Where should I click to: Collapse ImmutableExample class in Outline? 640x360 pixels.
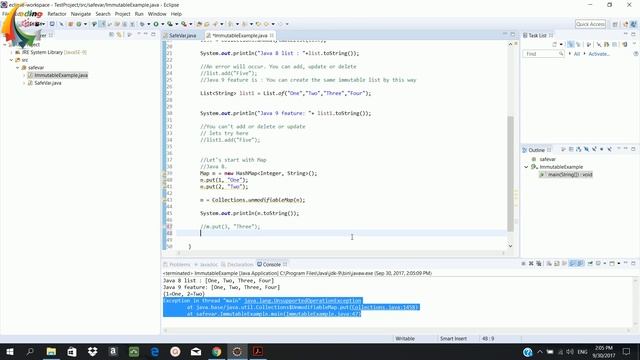pos(526,167)
